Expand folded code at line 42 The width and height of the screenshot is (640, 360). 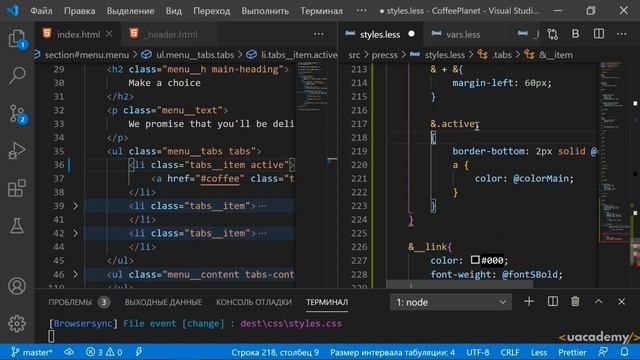click(x=76, y=233)
